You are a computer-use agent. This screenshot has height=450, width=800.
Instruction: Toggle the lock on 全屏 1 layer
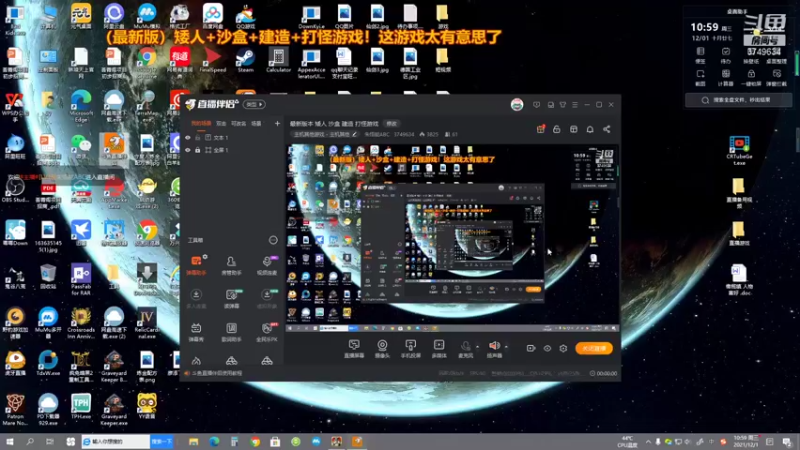(x=197, y=150)
